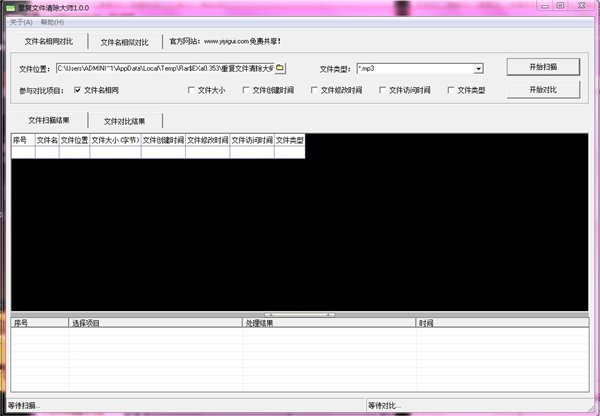
Task: Switch to 文件名相同对比 tab
Action: (49, 41)
